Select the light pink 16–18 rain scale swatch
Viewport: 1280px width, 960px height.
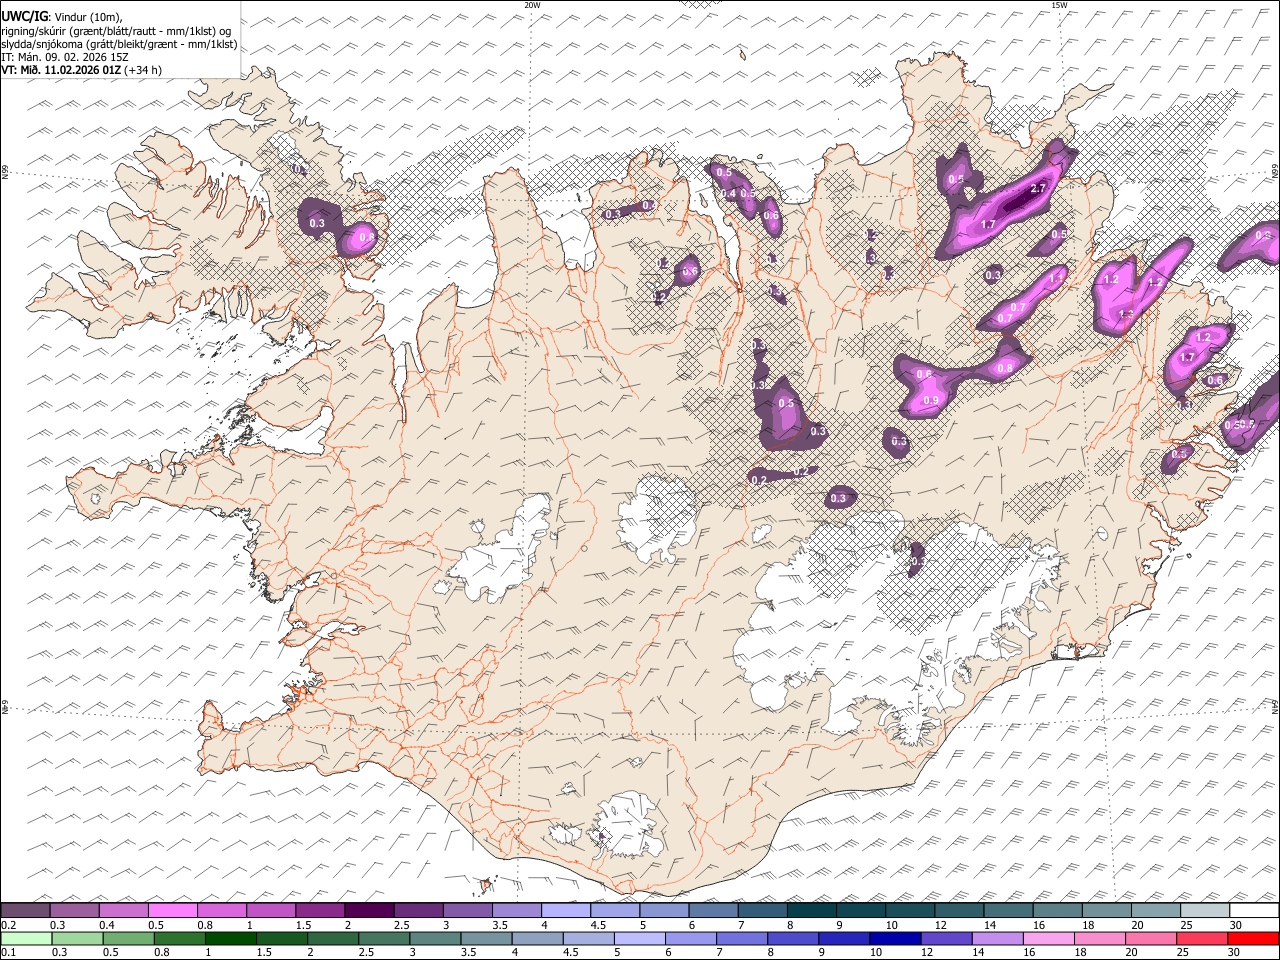click(x=1050, y=939)
